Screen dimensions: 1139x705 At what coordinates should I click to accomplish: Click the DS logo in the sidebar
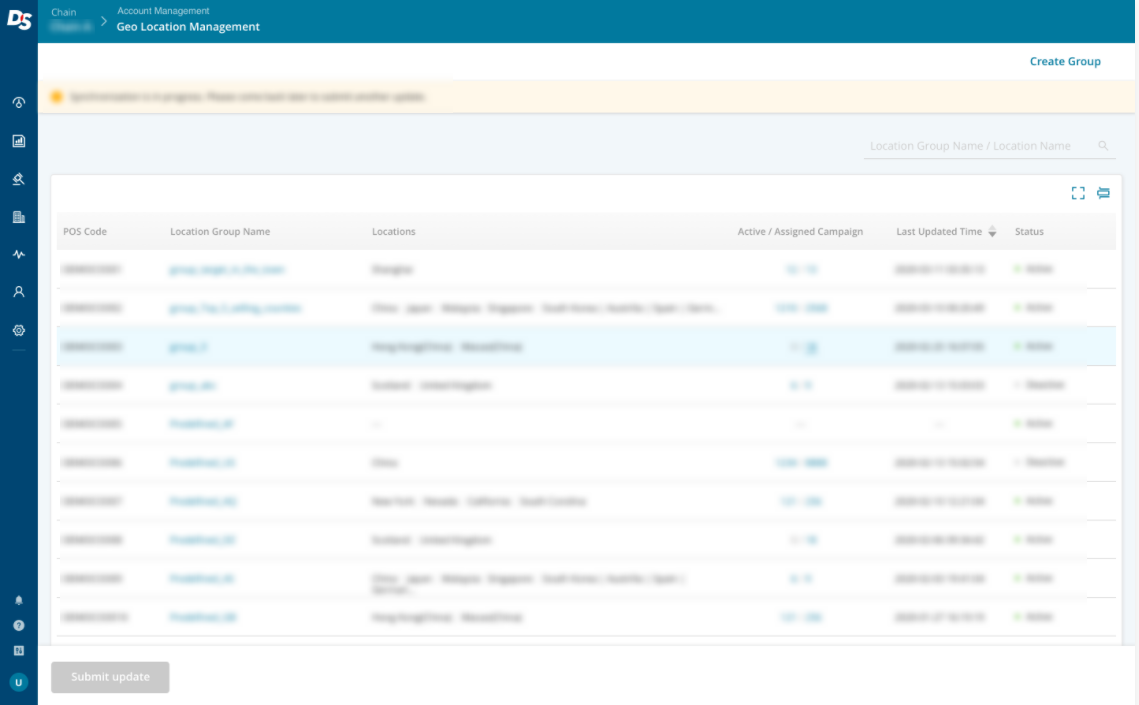[19, 20]
